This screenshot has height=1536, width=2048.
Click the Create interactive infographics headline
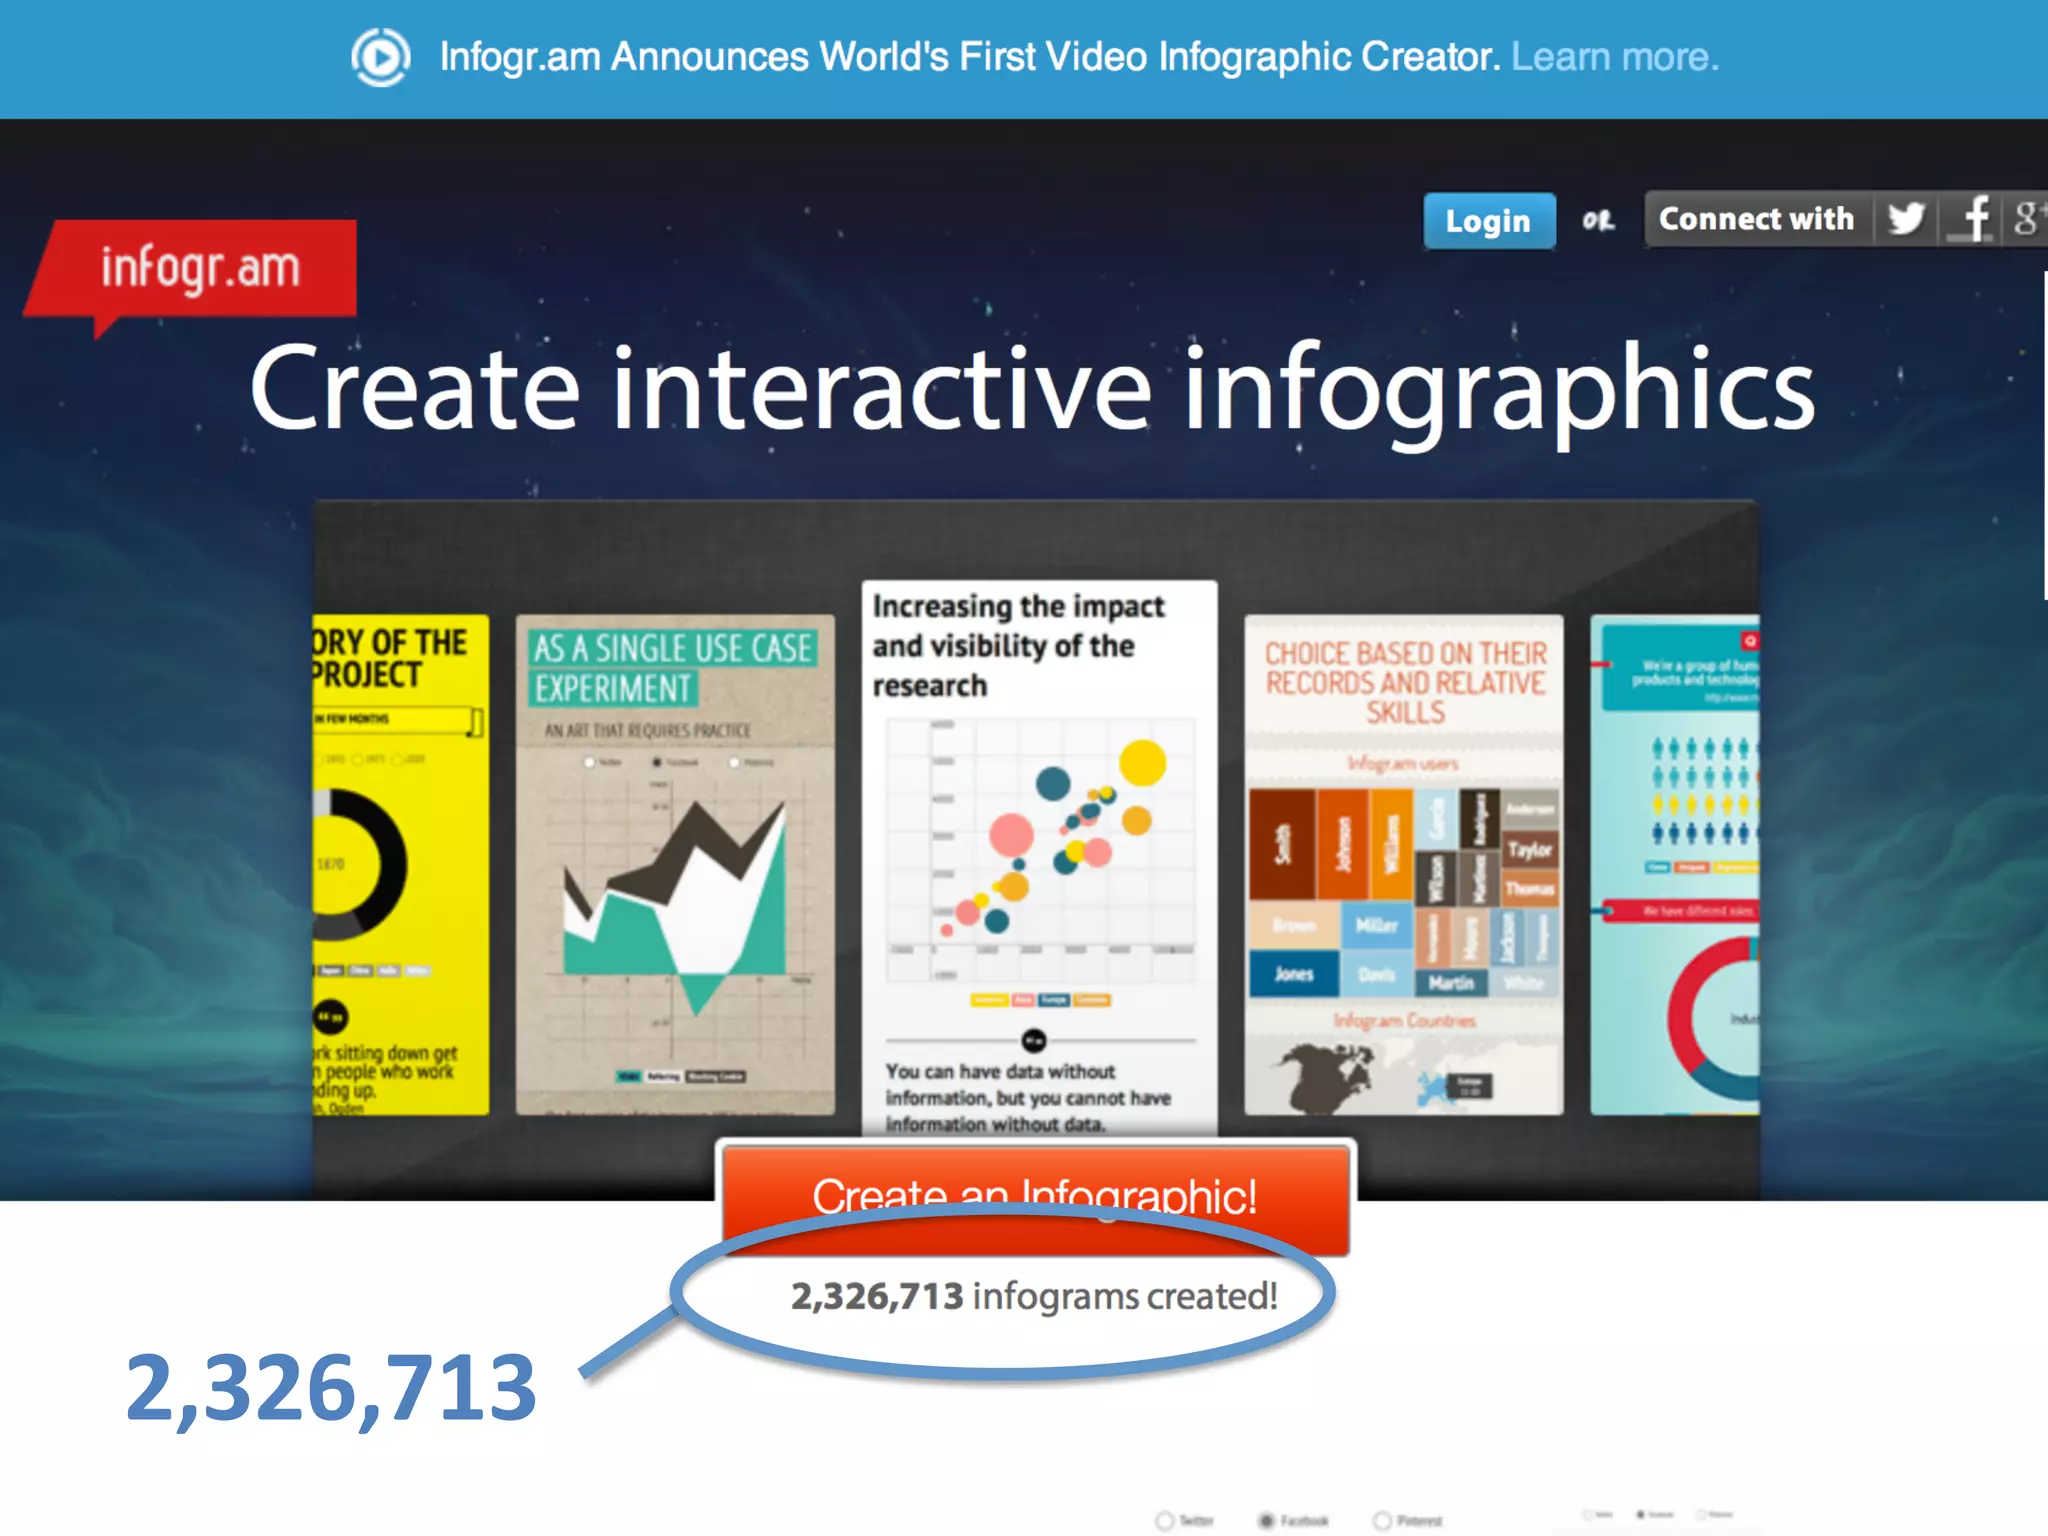click(1032, 390)
